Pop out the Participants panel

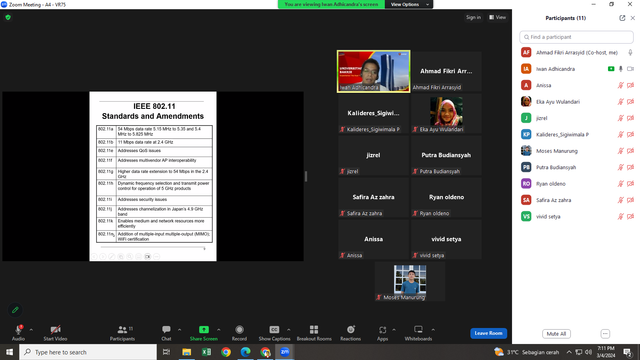pos(622,18)
